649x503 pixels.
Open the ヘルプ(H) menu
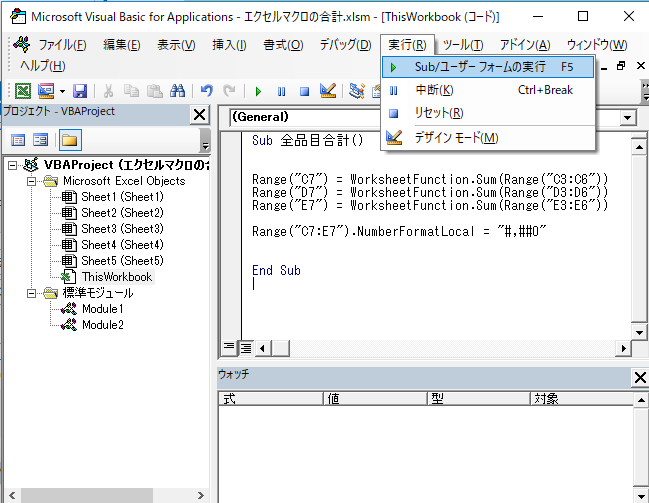43,66
